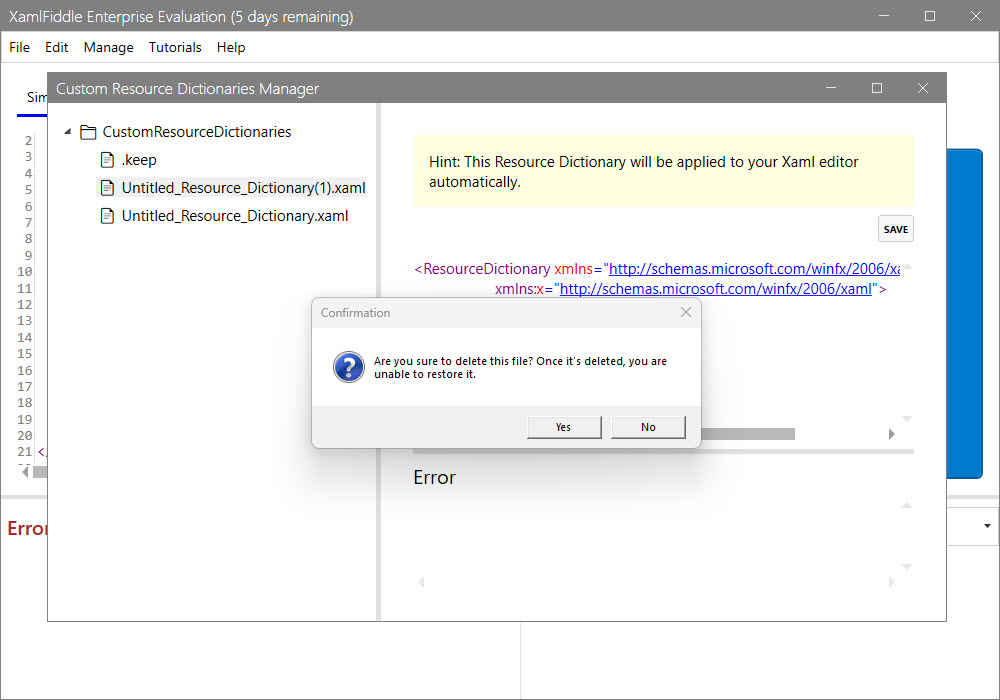Click the code editor scroll right arrow
1000x700 pixels.
pos(892,434)
